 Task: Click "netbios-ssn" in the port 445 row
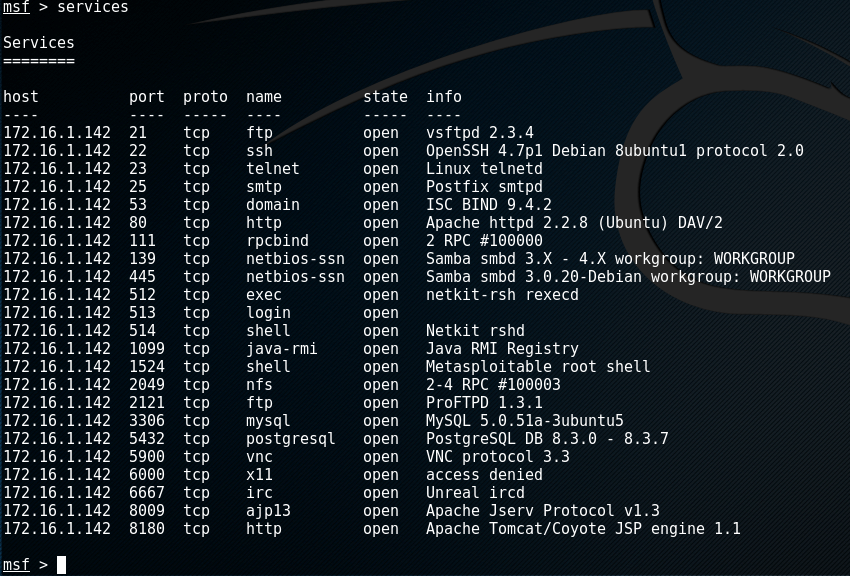[x=295, y=276]
